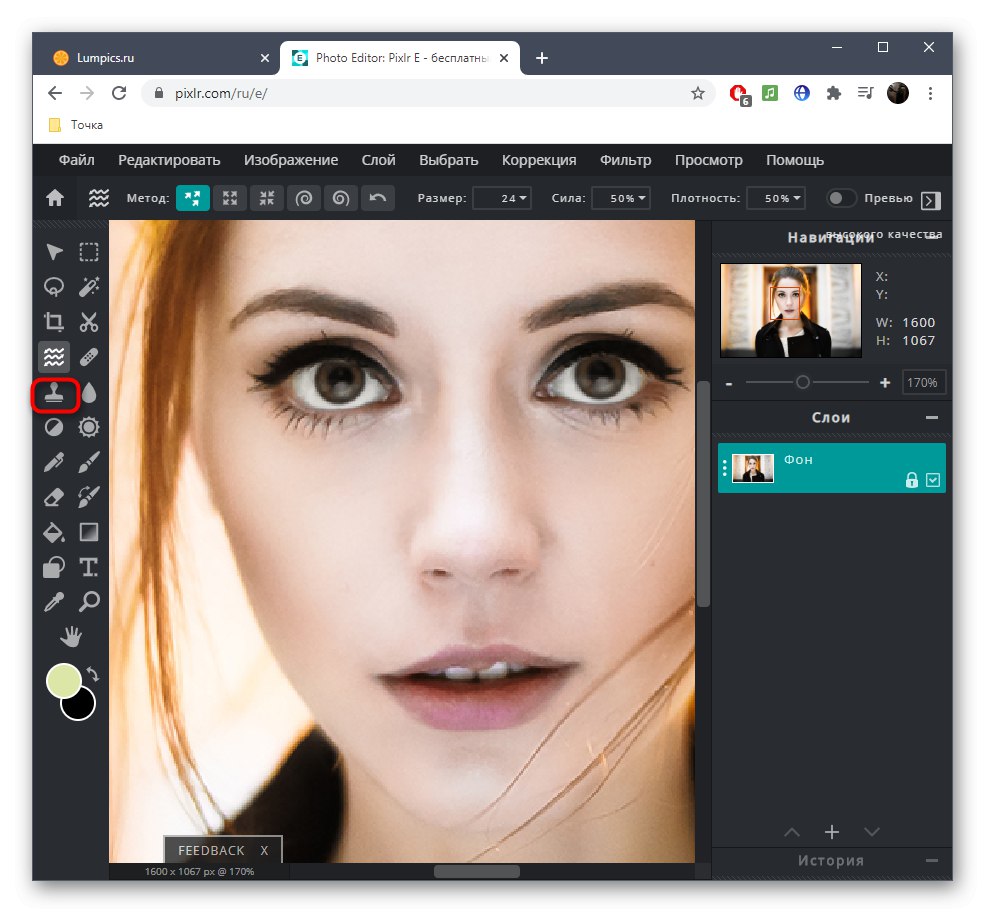Click the FEEDBACK button

click(211, 850)
